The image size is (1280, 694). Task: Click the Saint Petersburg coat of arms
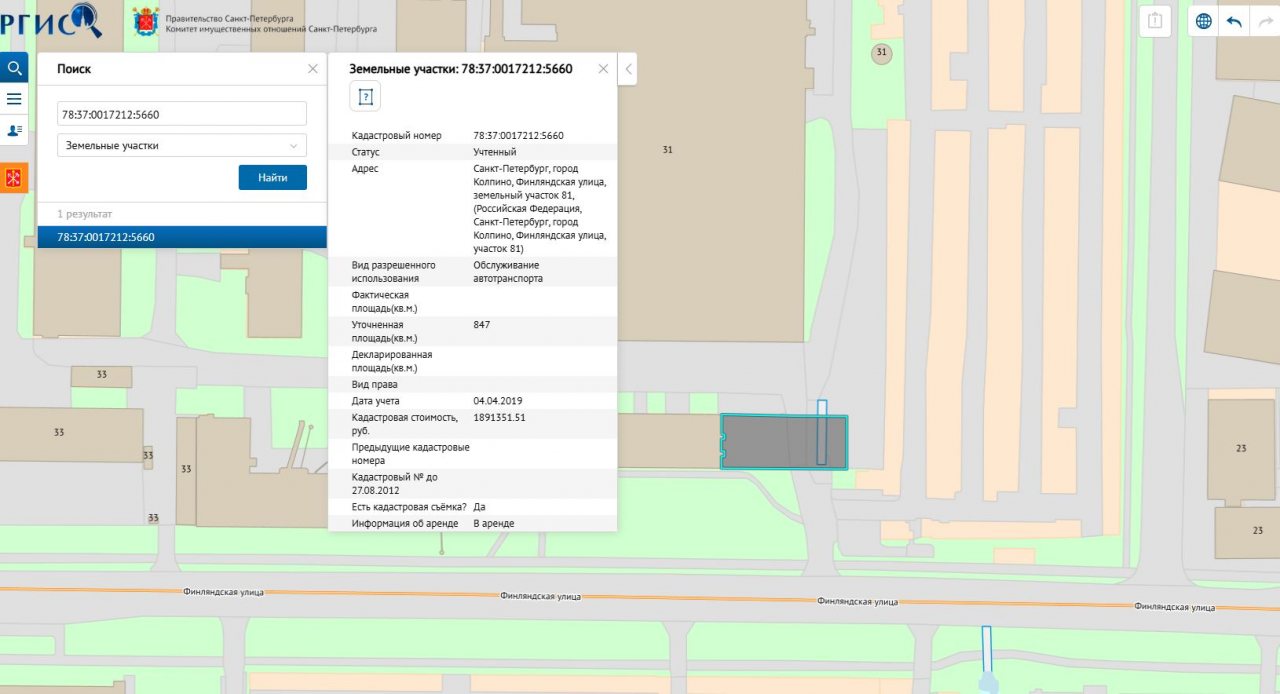[x=146, y=21]
